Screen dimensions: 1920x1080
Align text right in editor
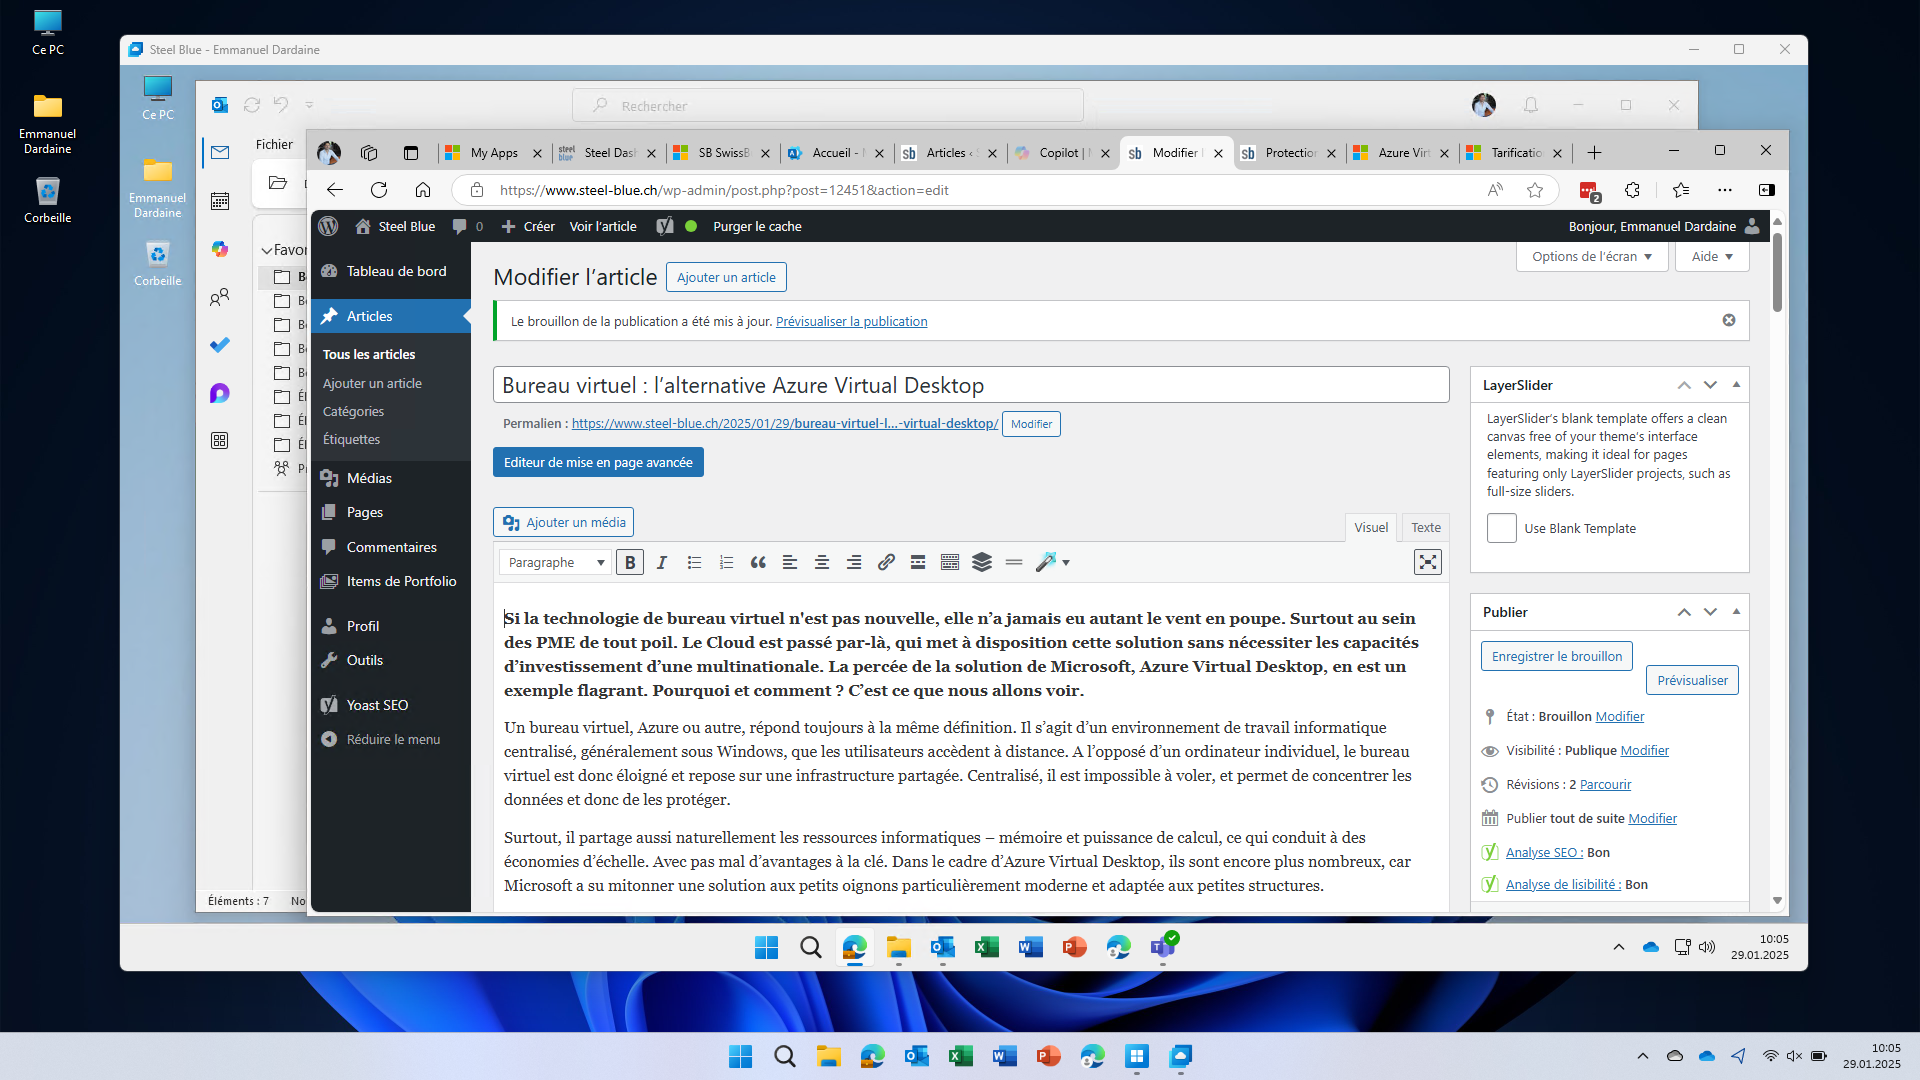coord(854,563)
